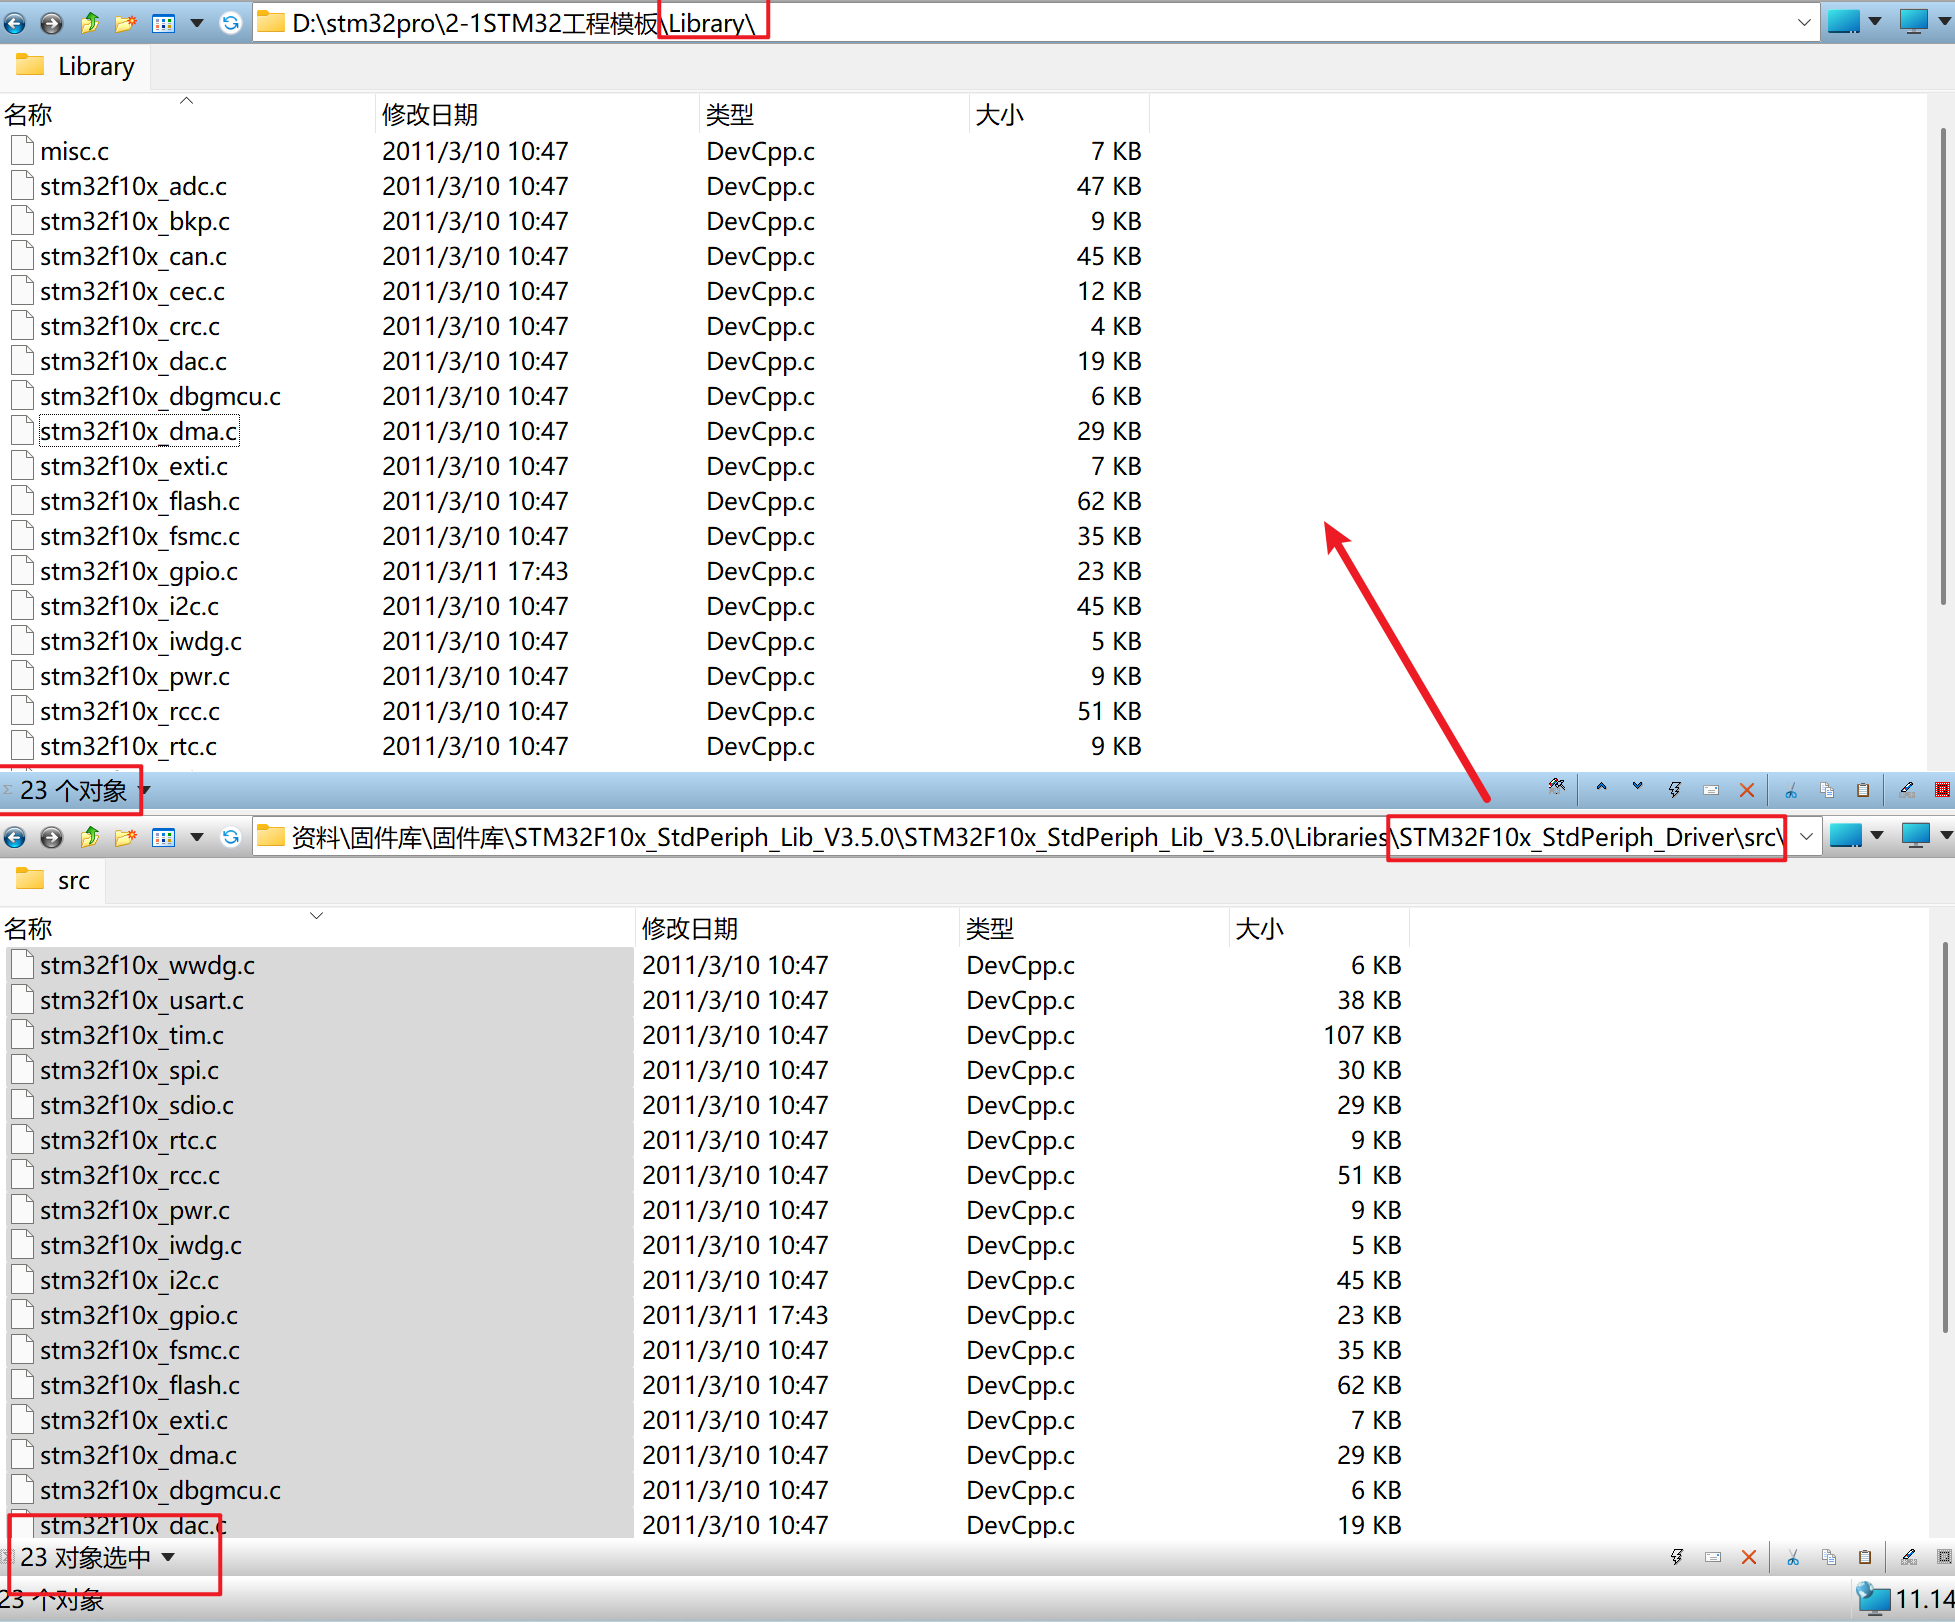Click the up chevron in top pane toolbar
This screenshot has width=1955, height=1622.
tap(1601, 787)
